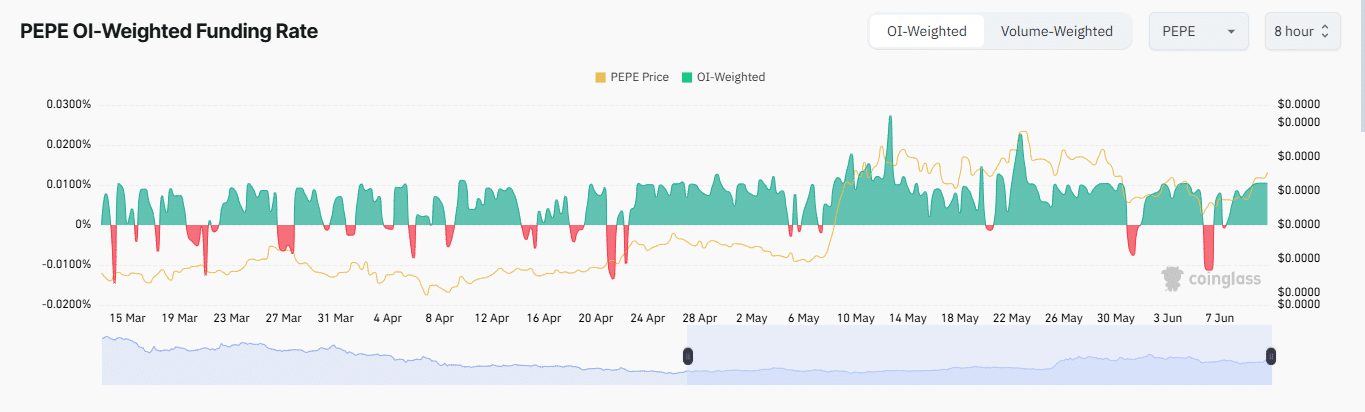This screenshot has height=412, width=1365.
Task: Grab the left handle of the range navigator
Action: coord(687,356)
